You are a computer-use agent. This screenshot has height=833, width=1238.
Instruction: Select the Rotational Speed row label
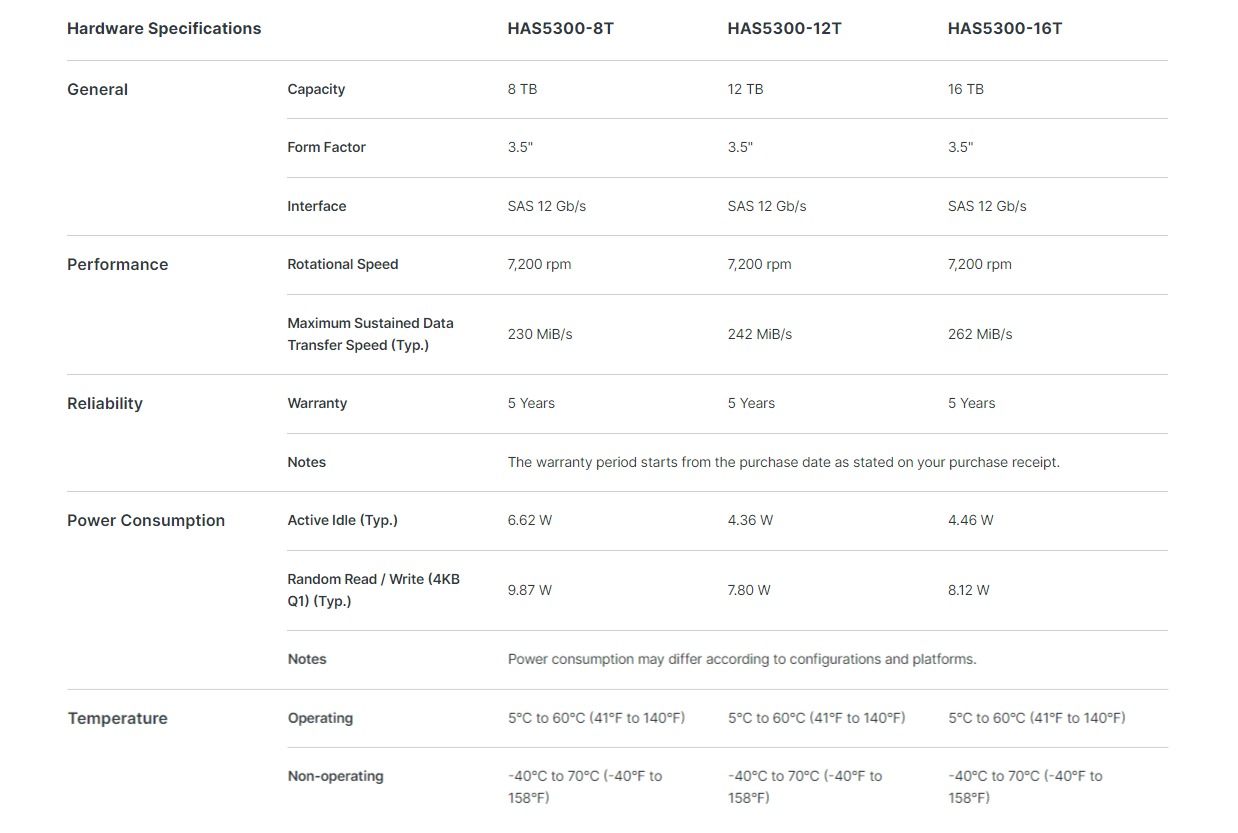pos(343,264)
